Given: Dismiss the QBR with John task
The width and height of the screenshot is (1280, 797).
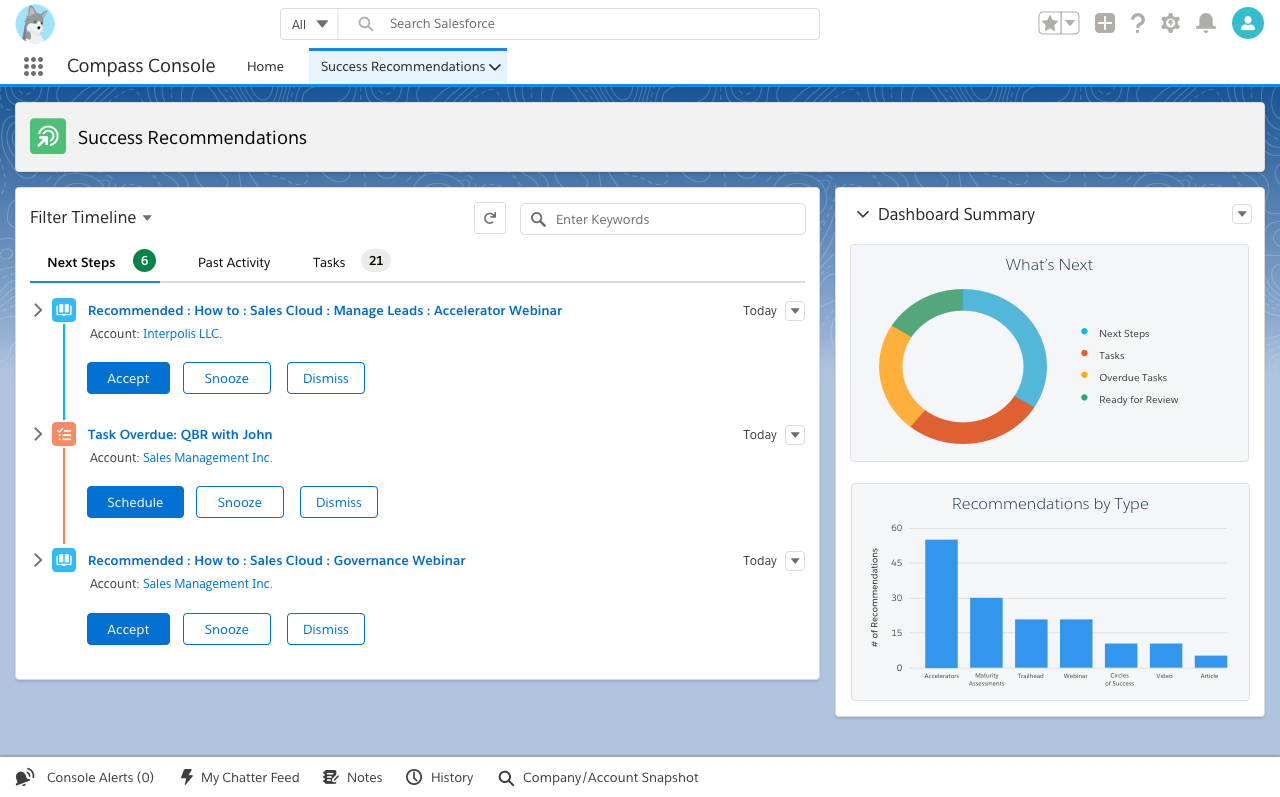Looking at the screenshot, I should [x=339, y=502].
